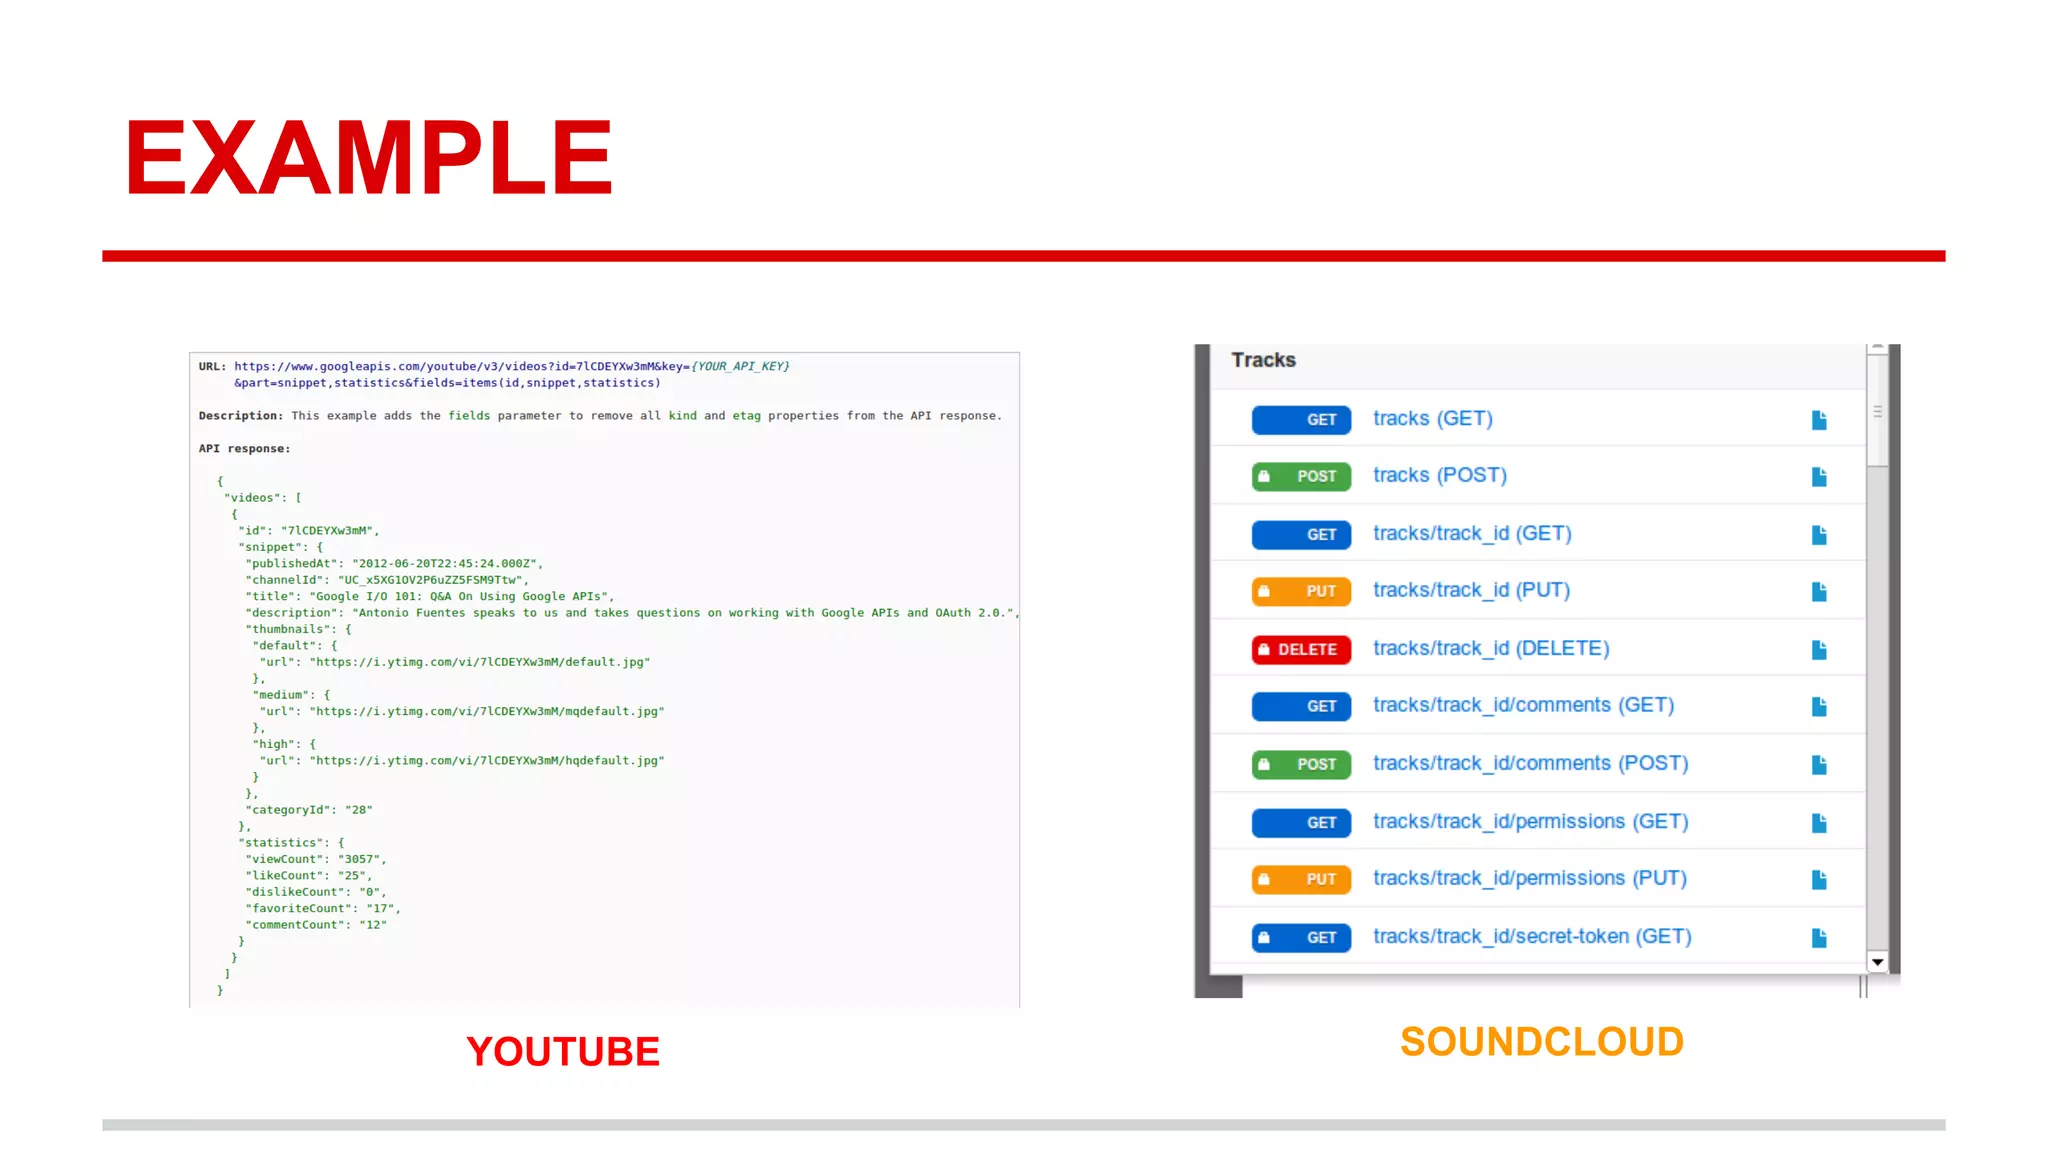
Task: Click the blue GET badge for tracks
Action: [x=1301, y=420]
